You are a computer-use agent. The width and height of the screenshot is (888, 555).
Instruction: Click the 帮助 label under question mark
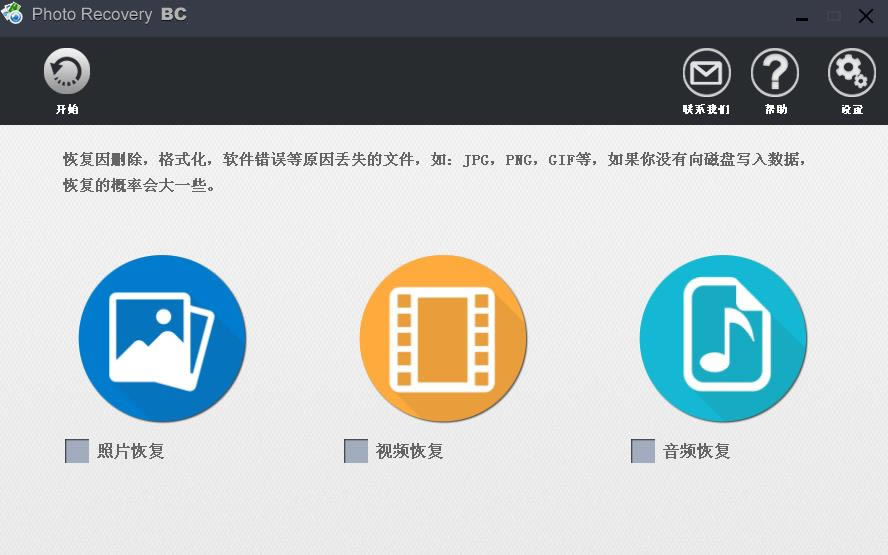[776, 109]
